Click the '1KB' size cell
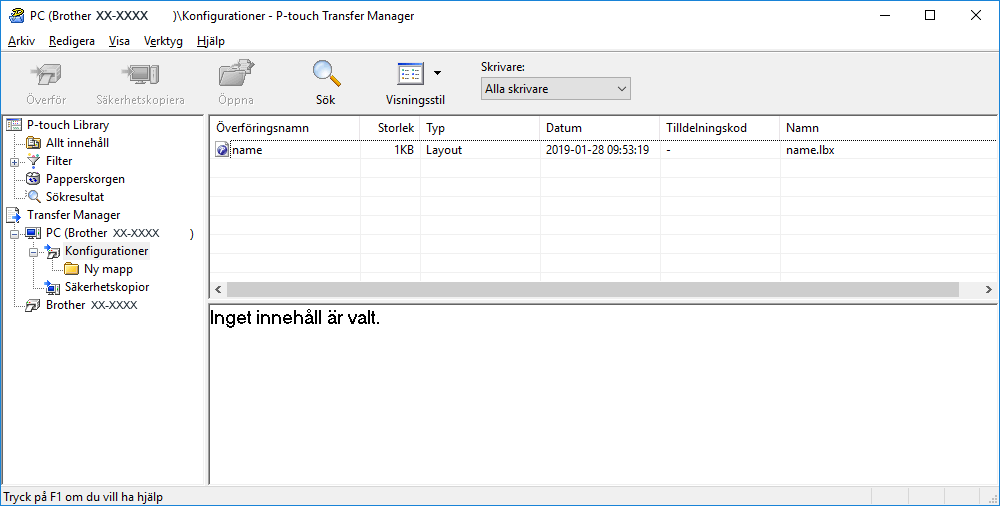The width and height of the screenshot is (1000, 506). (x=404, y=150)
